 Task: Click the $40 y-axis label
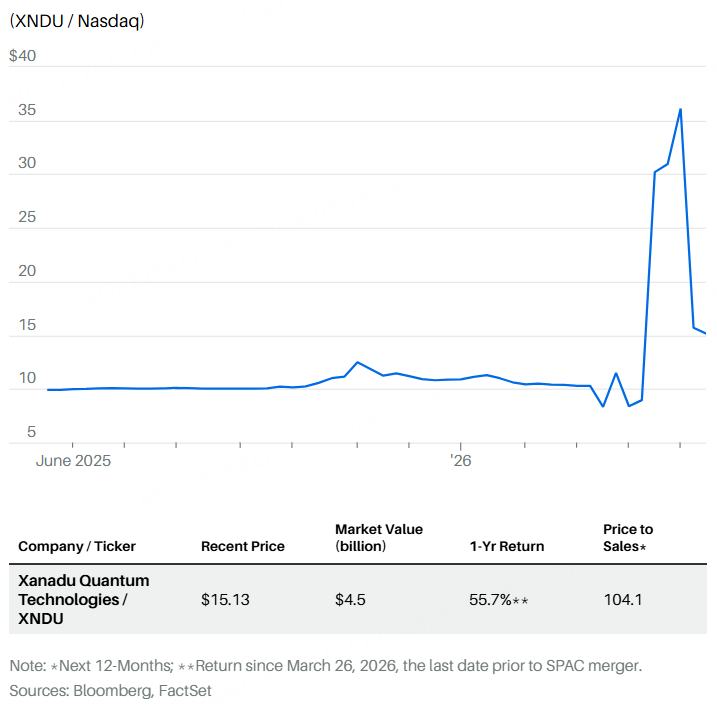click(x=22, y=56)
